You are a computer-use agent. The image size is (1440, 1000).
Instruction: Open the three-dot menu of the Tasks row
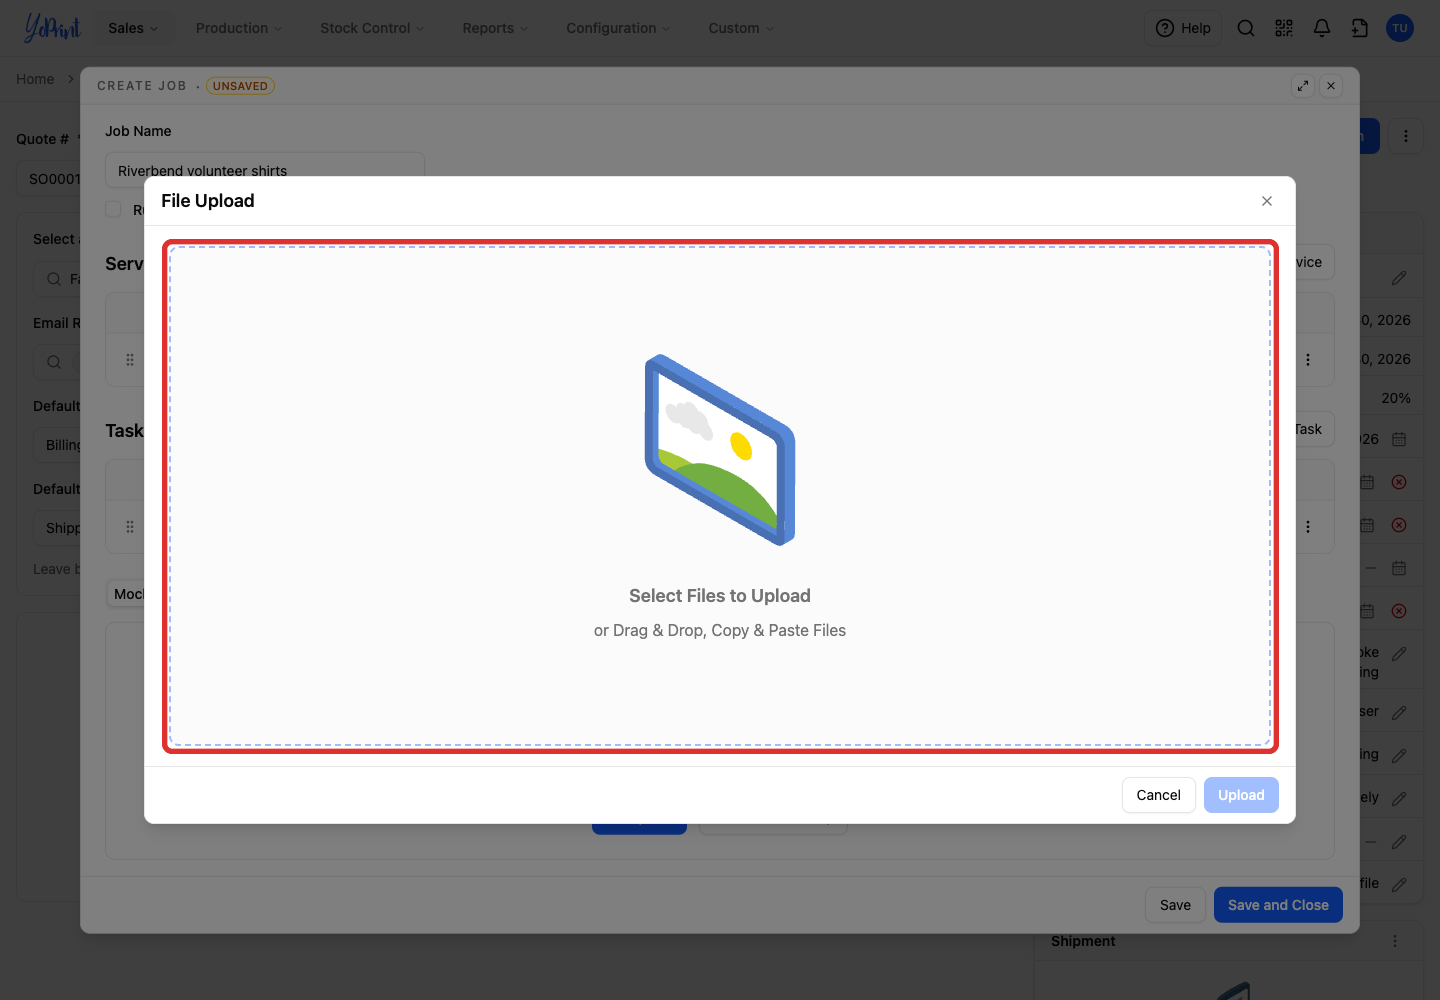pyautogui.click(x=1308, y=527)
